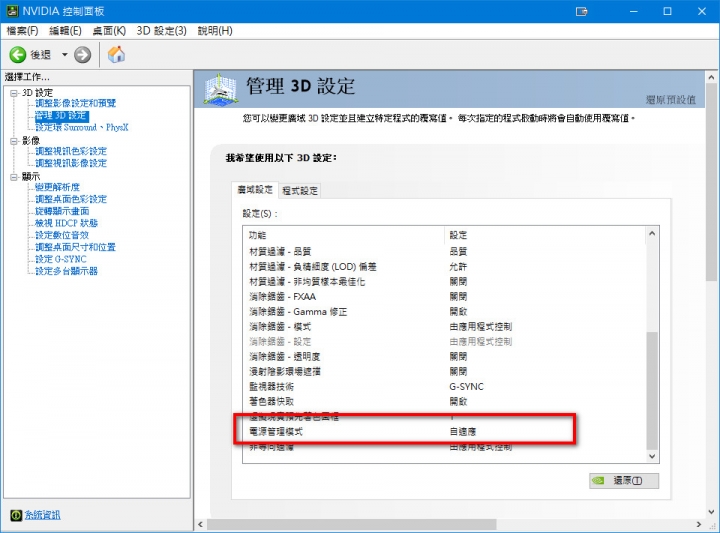Image resolution: width=720 pixels, height=533 pixels.
Task: Click horizontal scrollbar left arrow
Action: coord(200,524)
